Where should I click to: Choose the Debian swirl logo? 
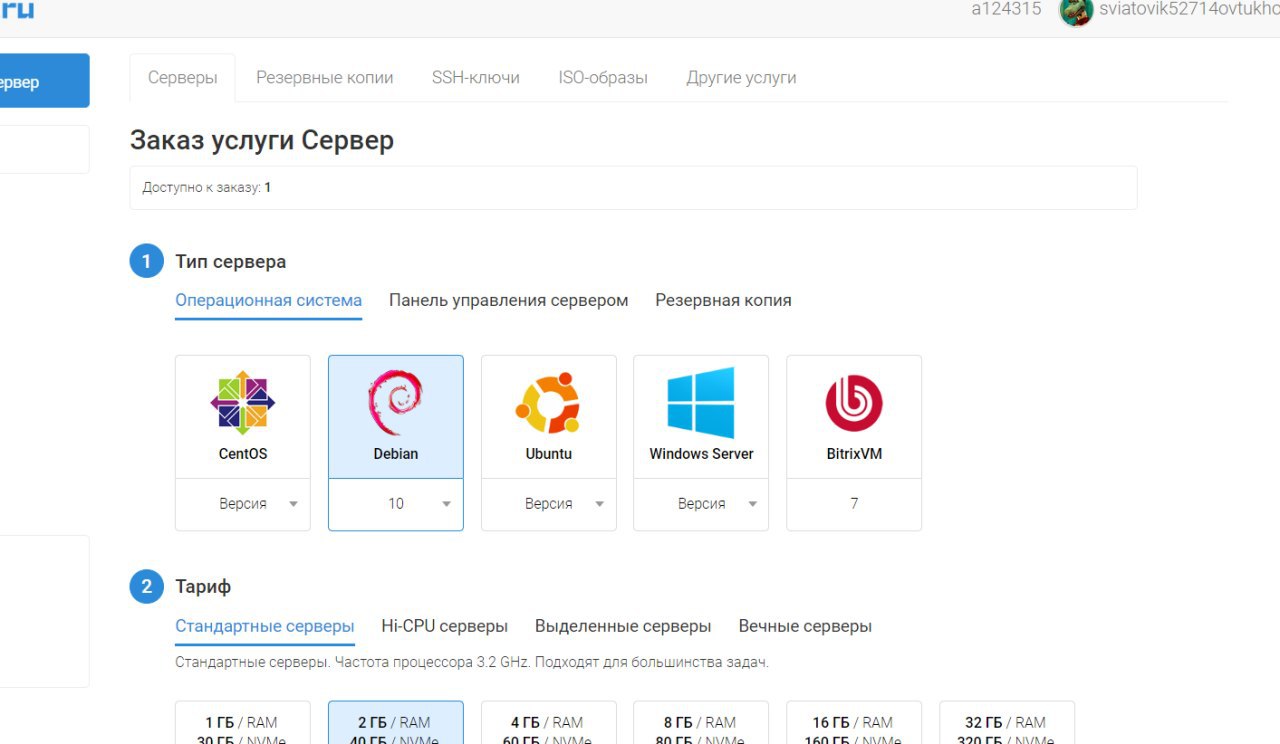396,403
